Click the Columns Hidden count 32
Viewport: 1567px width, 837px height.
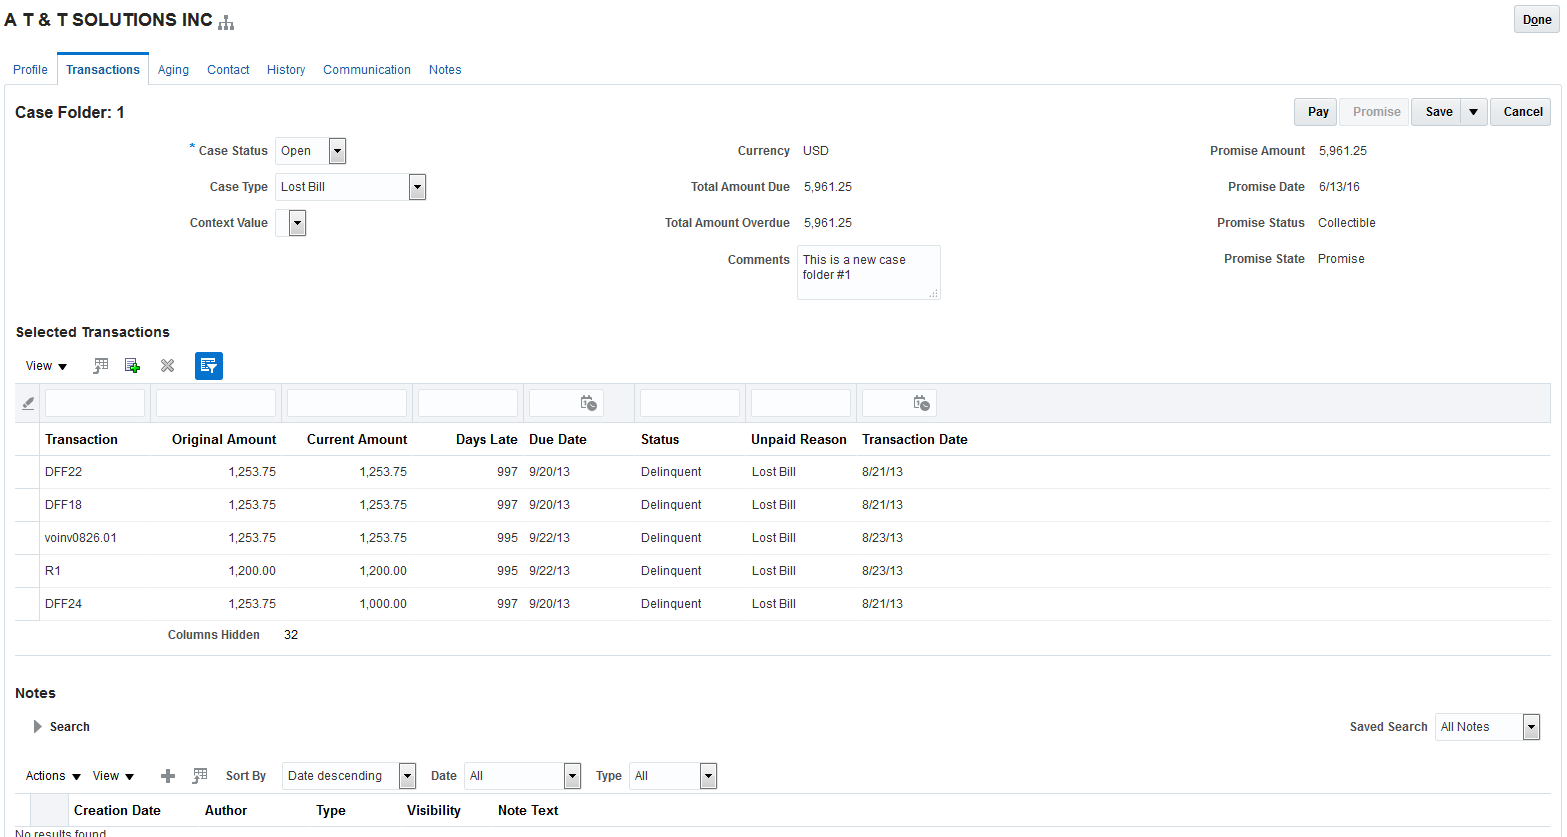click(x=291, y=635)
